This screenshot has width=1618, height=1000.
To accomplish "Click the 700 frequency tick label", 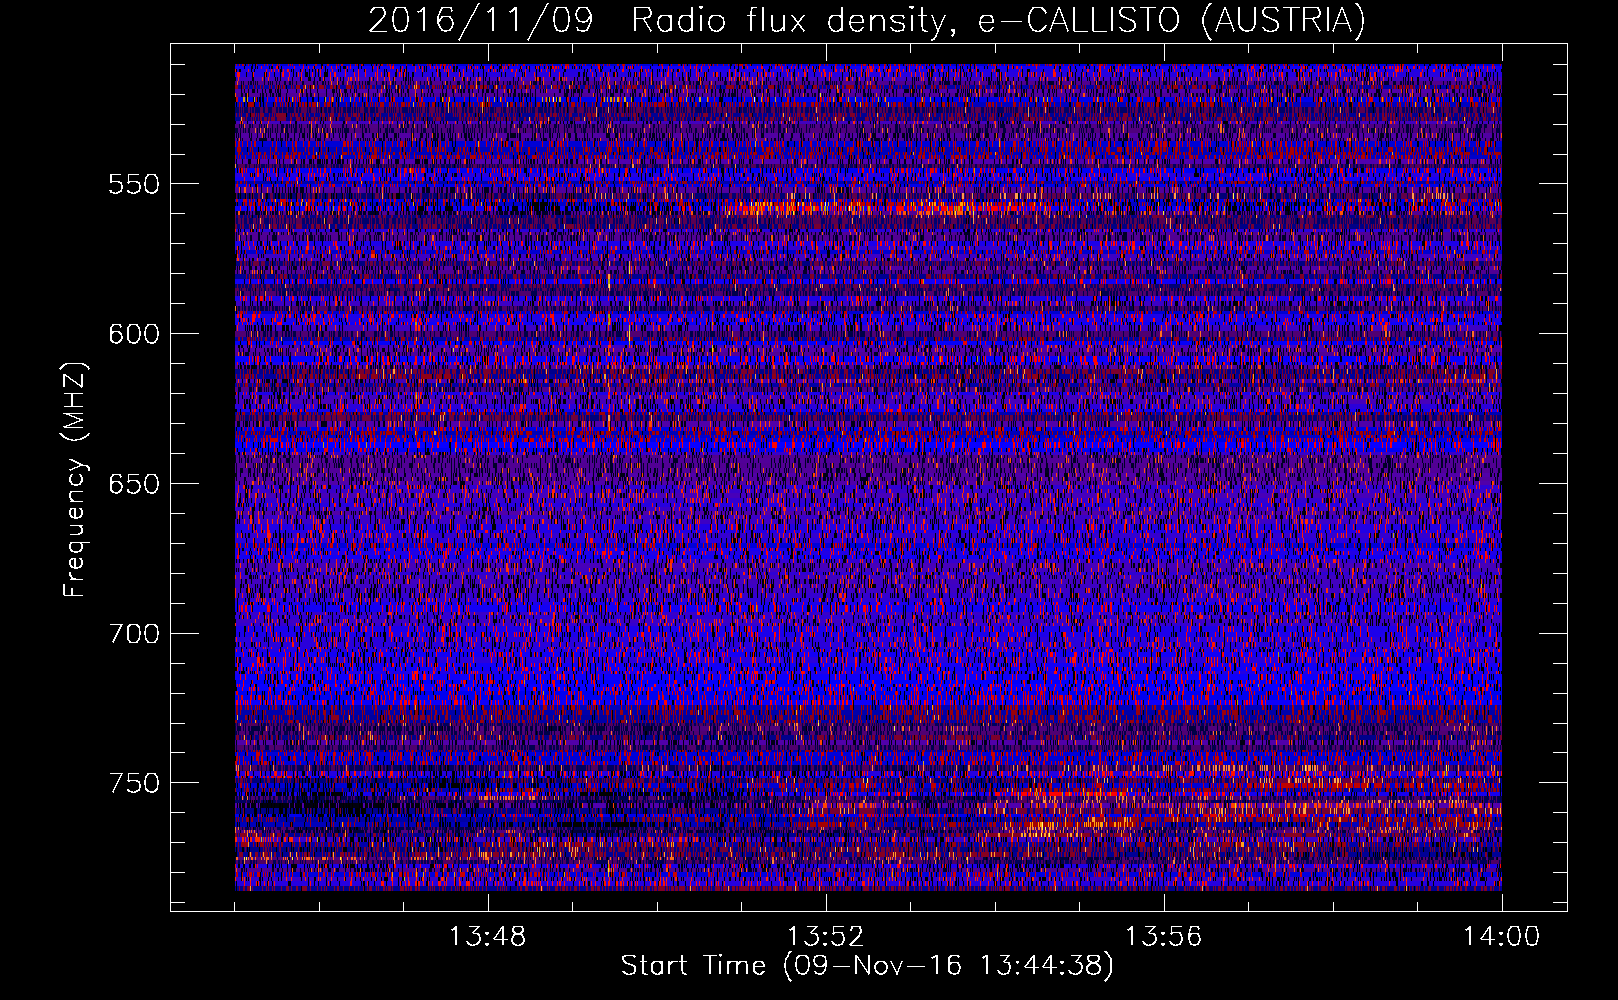I will (x=133, y=634).
